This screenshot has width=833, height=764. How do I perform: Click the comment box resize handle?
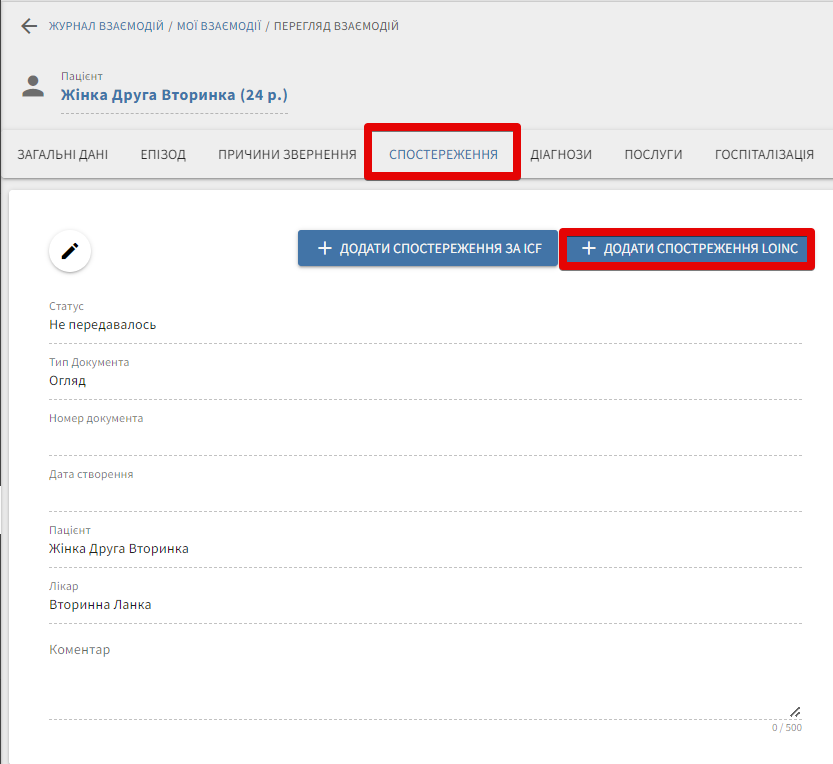[795, 712]
